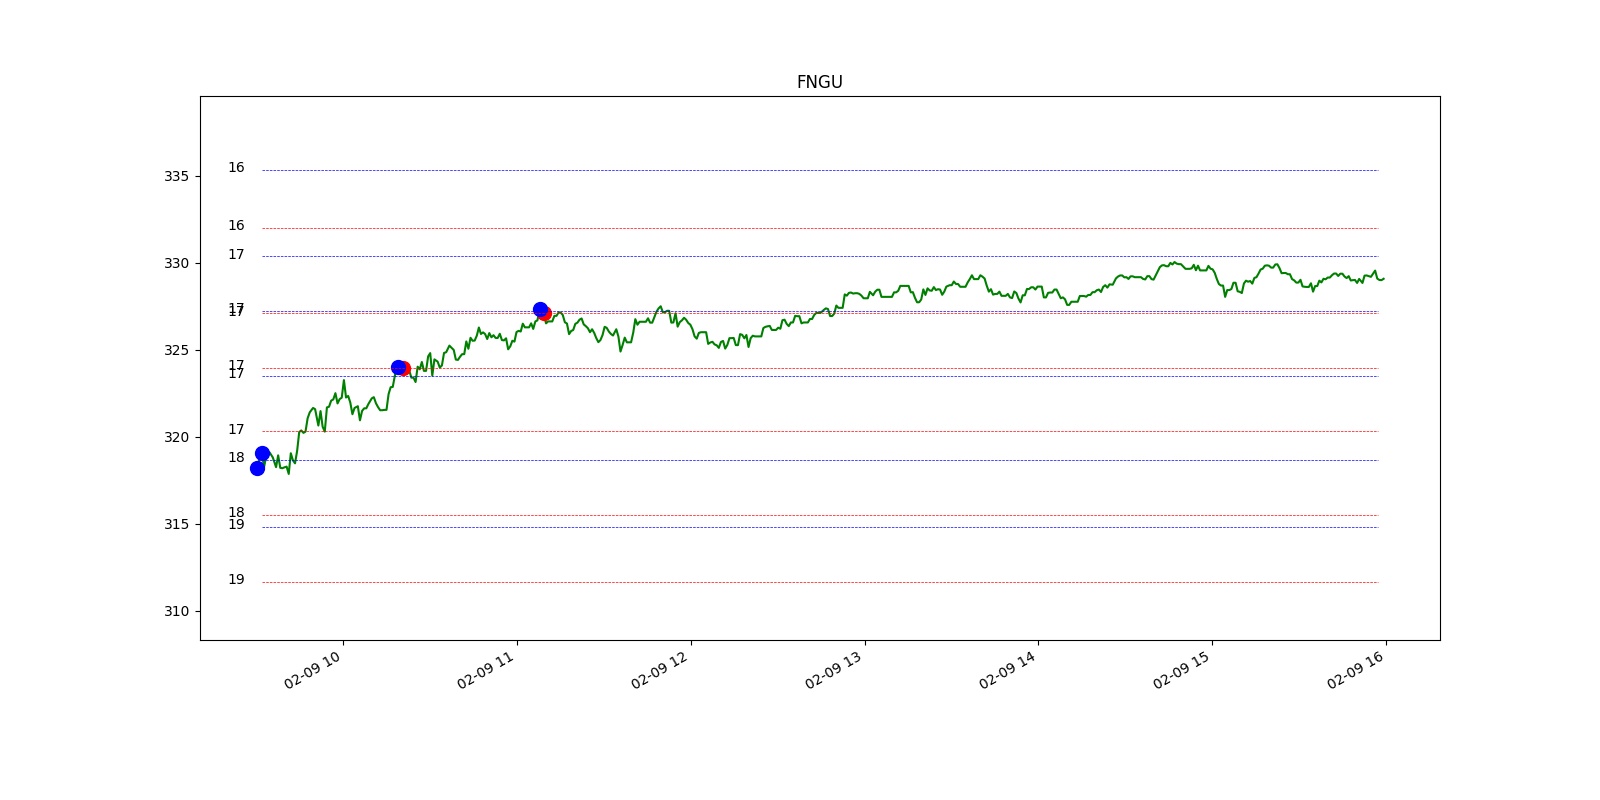
Task: Click the '02-09 10' x-axis label
Action: tap(312, 670)
